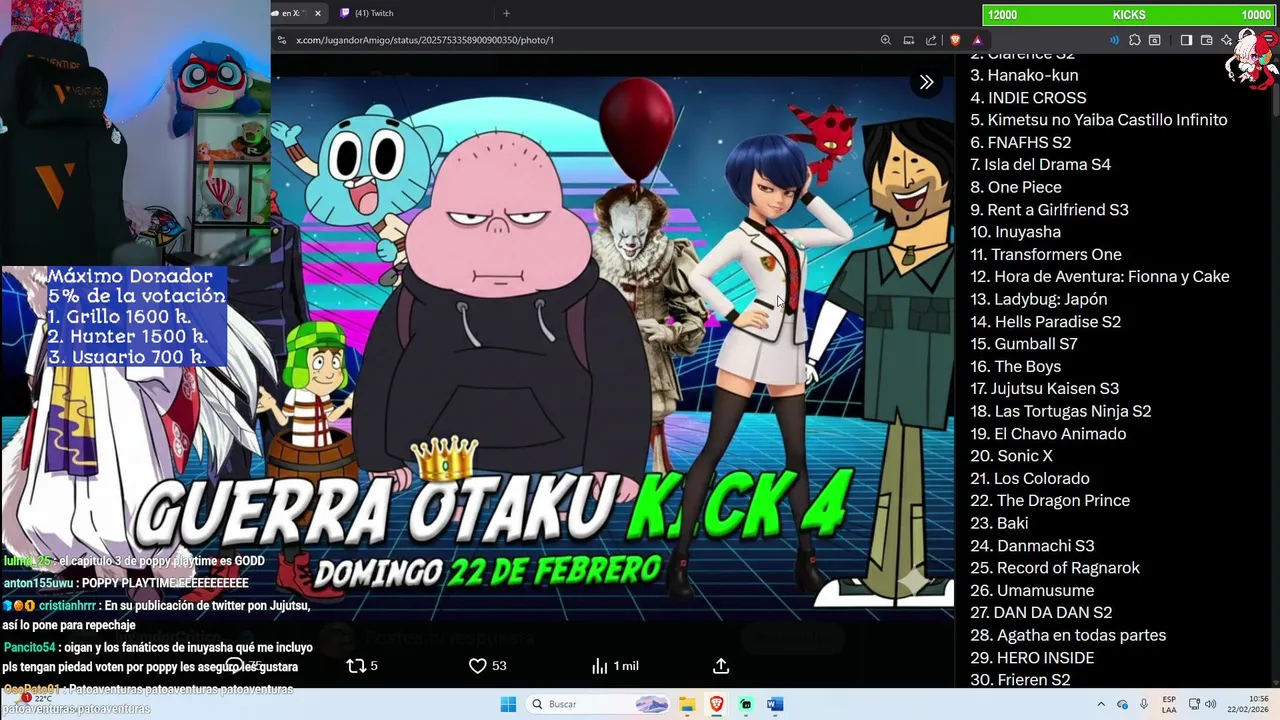Close the 'en X' browser tab
Screen dimensions: 1280x720
(318, 13)
